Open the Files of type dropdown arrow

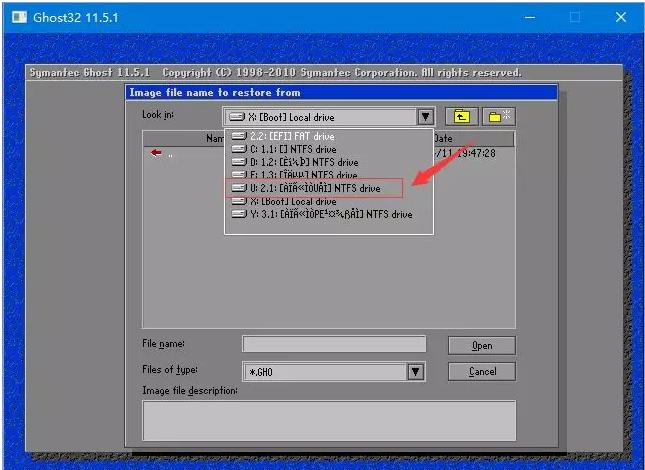coord(415,372)
